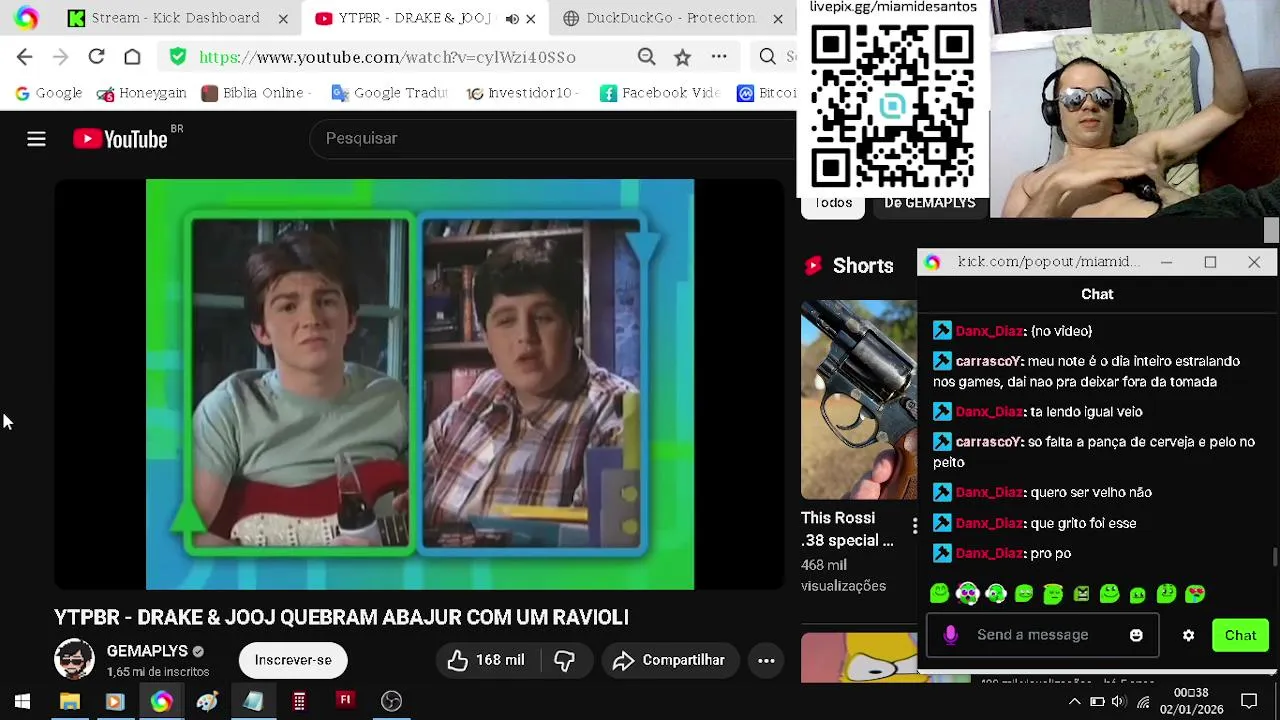Close the Stream - Kick Dashboard tab
The image size is (1280, 720).
tap(283, 18)
